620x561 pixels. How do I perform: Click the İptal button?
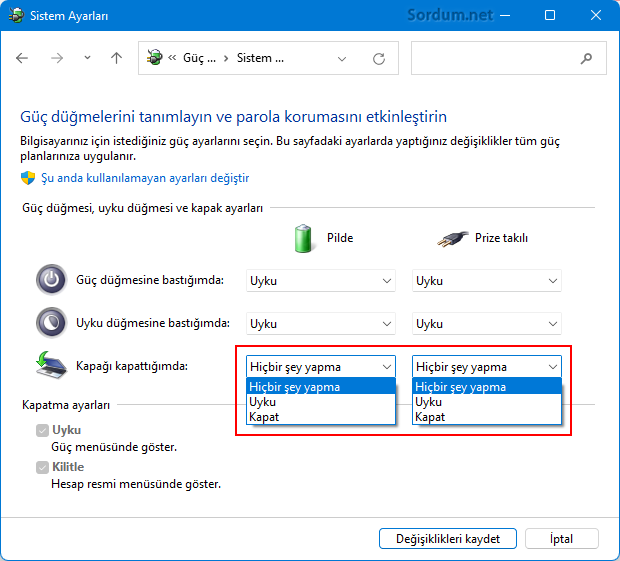tap(561, 538)
